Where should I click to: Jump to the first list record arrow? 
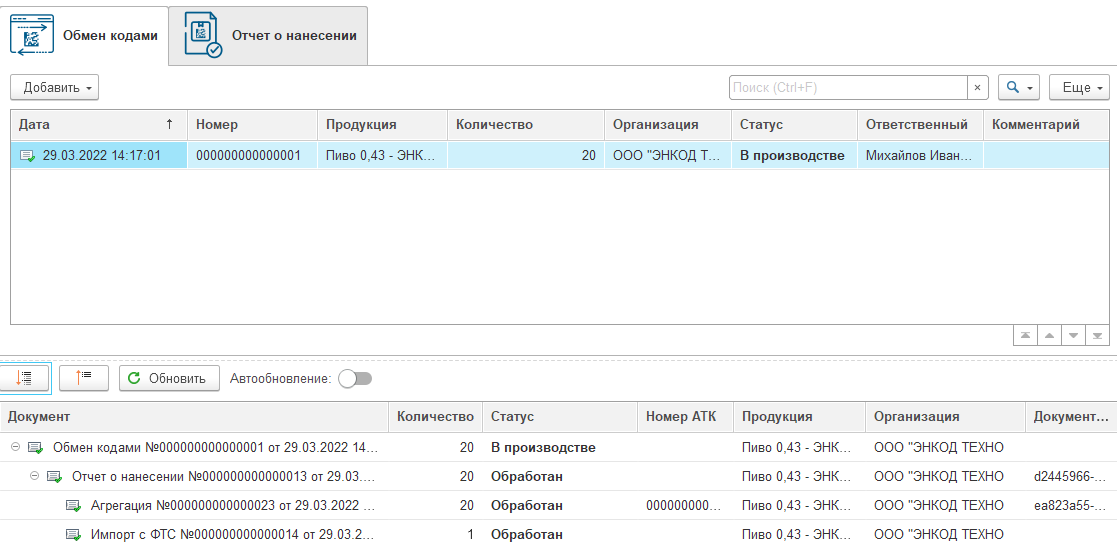tap(1026, 336)
